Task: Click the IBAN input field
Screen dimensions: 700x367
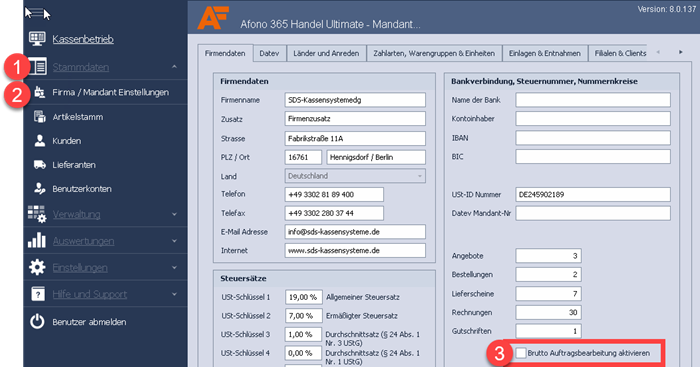Action: [593, 138]
